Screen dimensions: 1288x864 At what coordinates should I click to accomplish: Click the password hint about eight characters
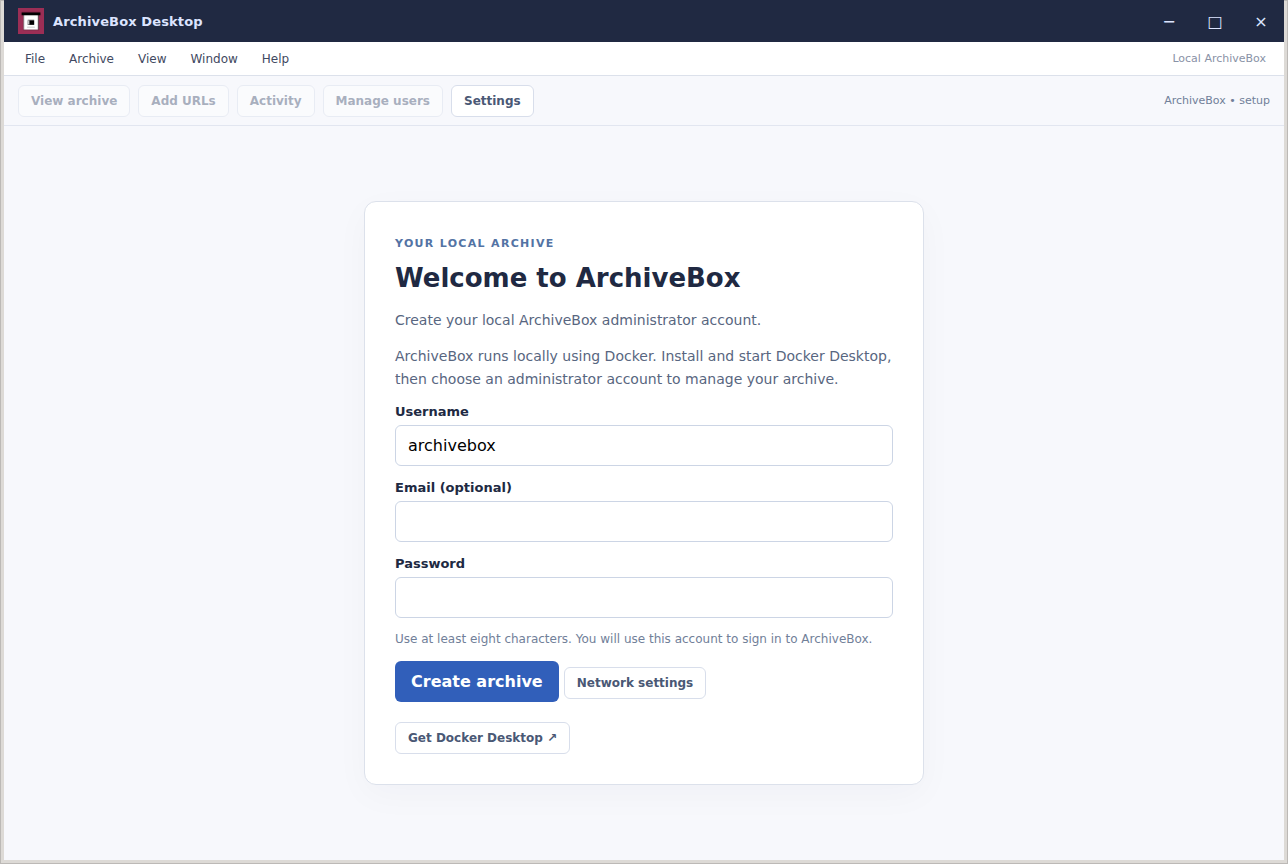633,639
